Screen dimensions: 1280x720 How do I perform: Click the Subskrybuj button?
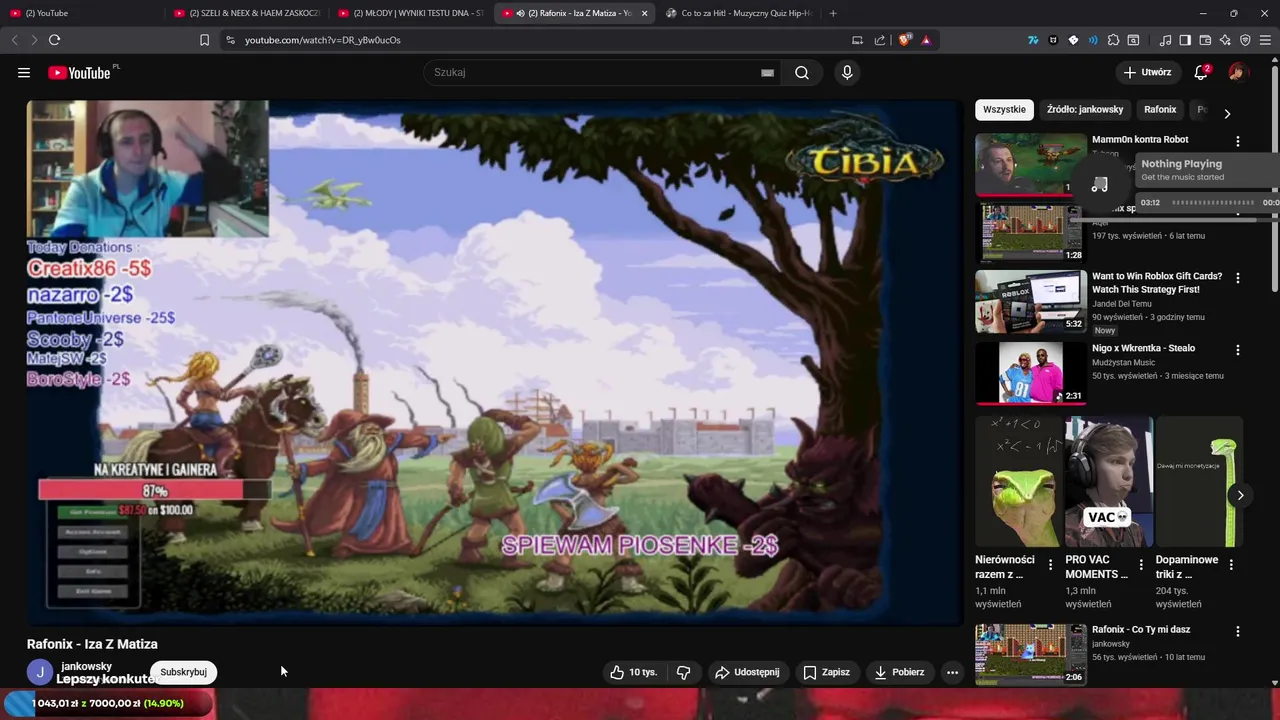pos(183,672)
